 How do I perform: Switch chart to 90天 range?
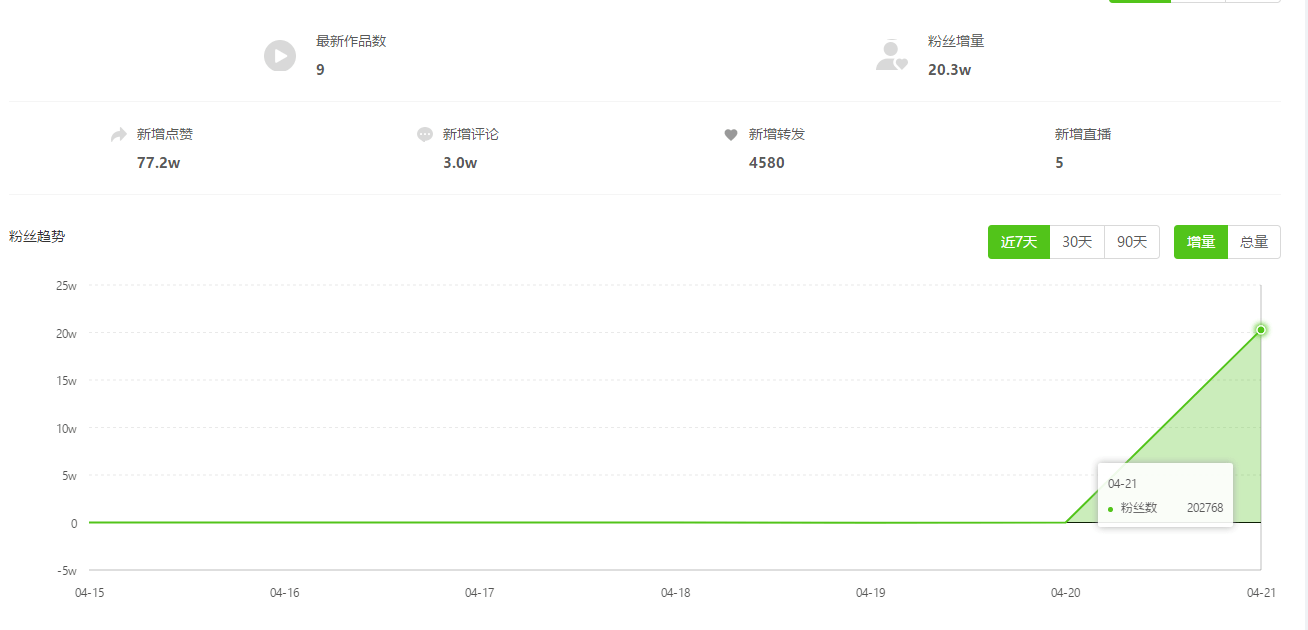tap(1132, 242)
